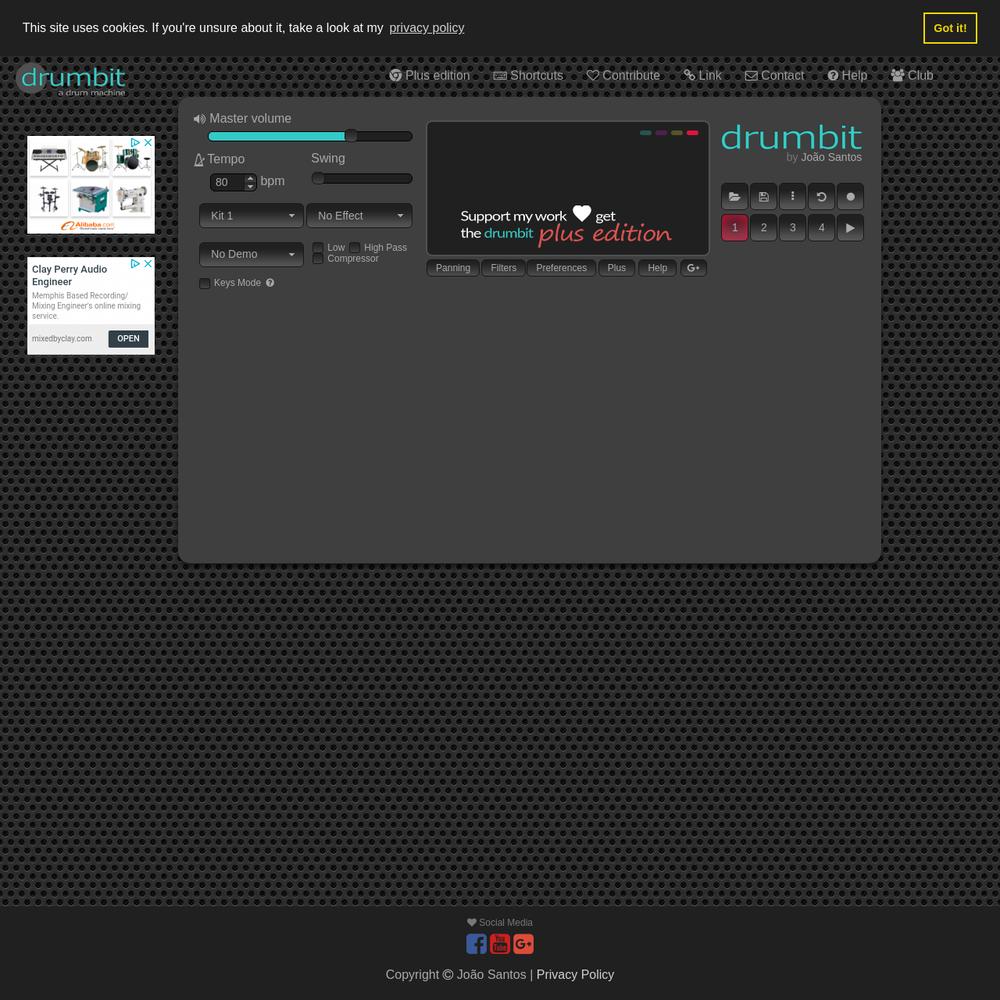Click the drumbit logo at top left
Image resolution: width=1000 pixels, height=1000 pixels.
71,80
